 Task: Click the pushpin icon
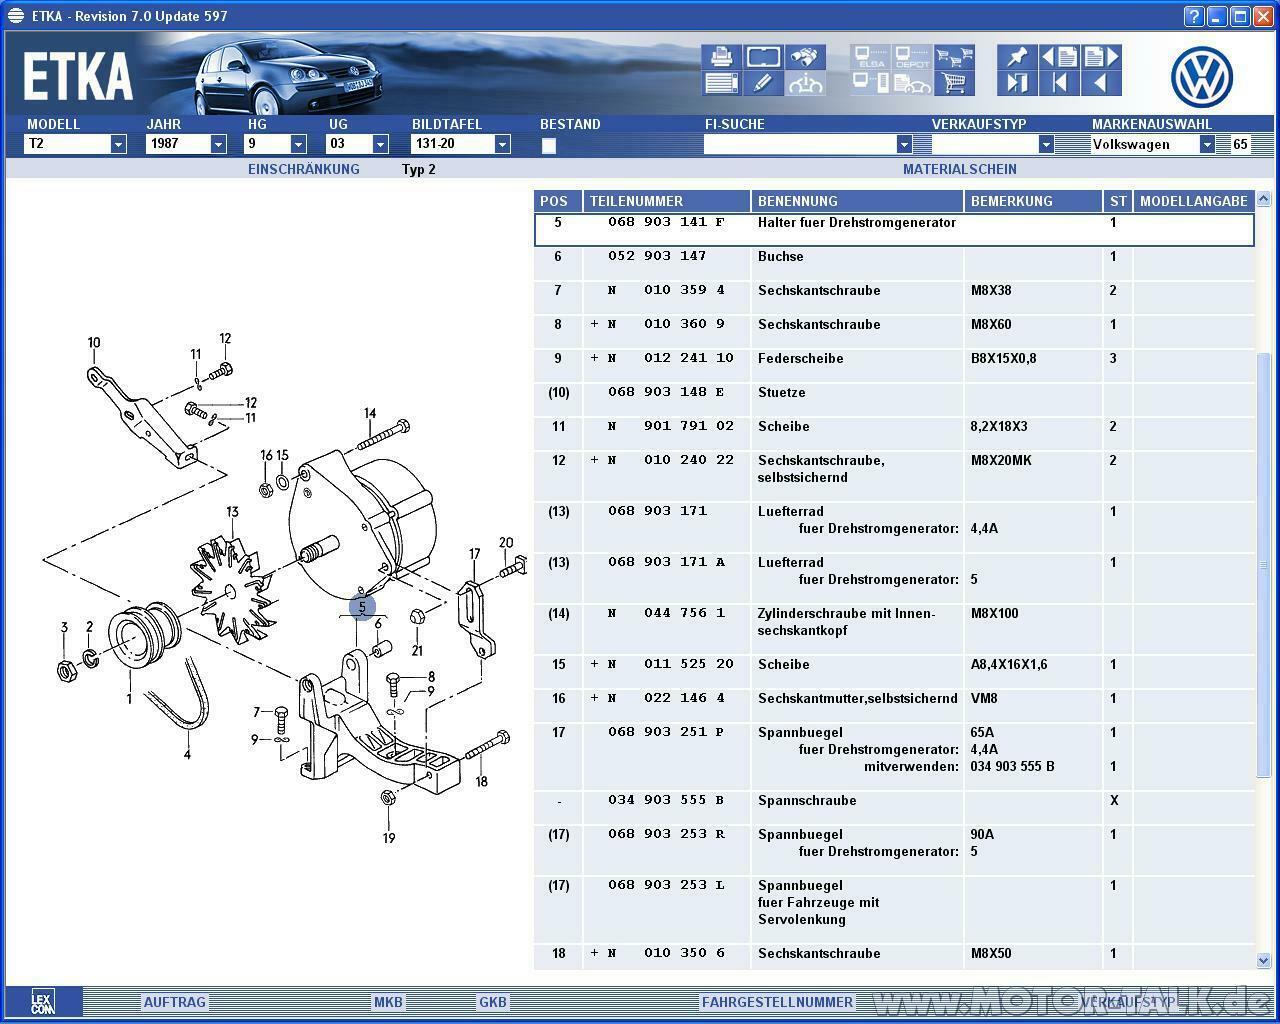pyautogui.click(x=1017, y=57)
